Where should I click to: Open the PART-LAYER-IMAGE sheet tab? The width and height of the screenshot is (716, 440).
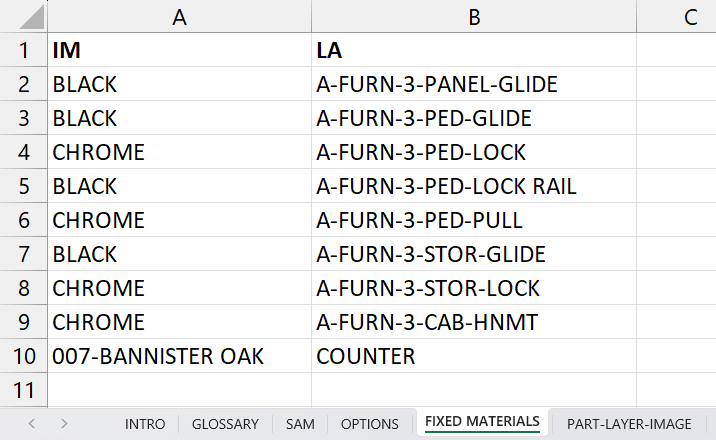coord(629,424)
